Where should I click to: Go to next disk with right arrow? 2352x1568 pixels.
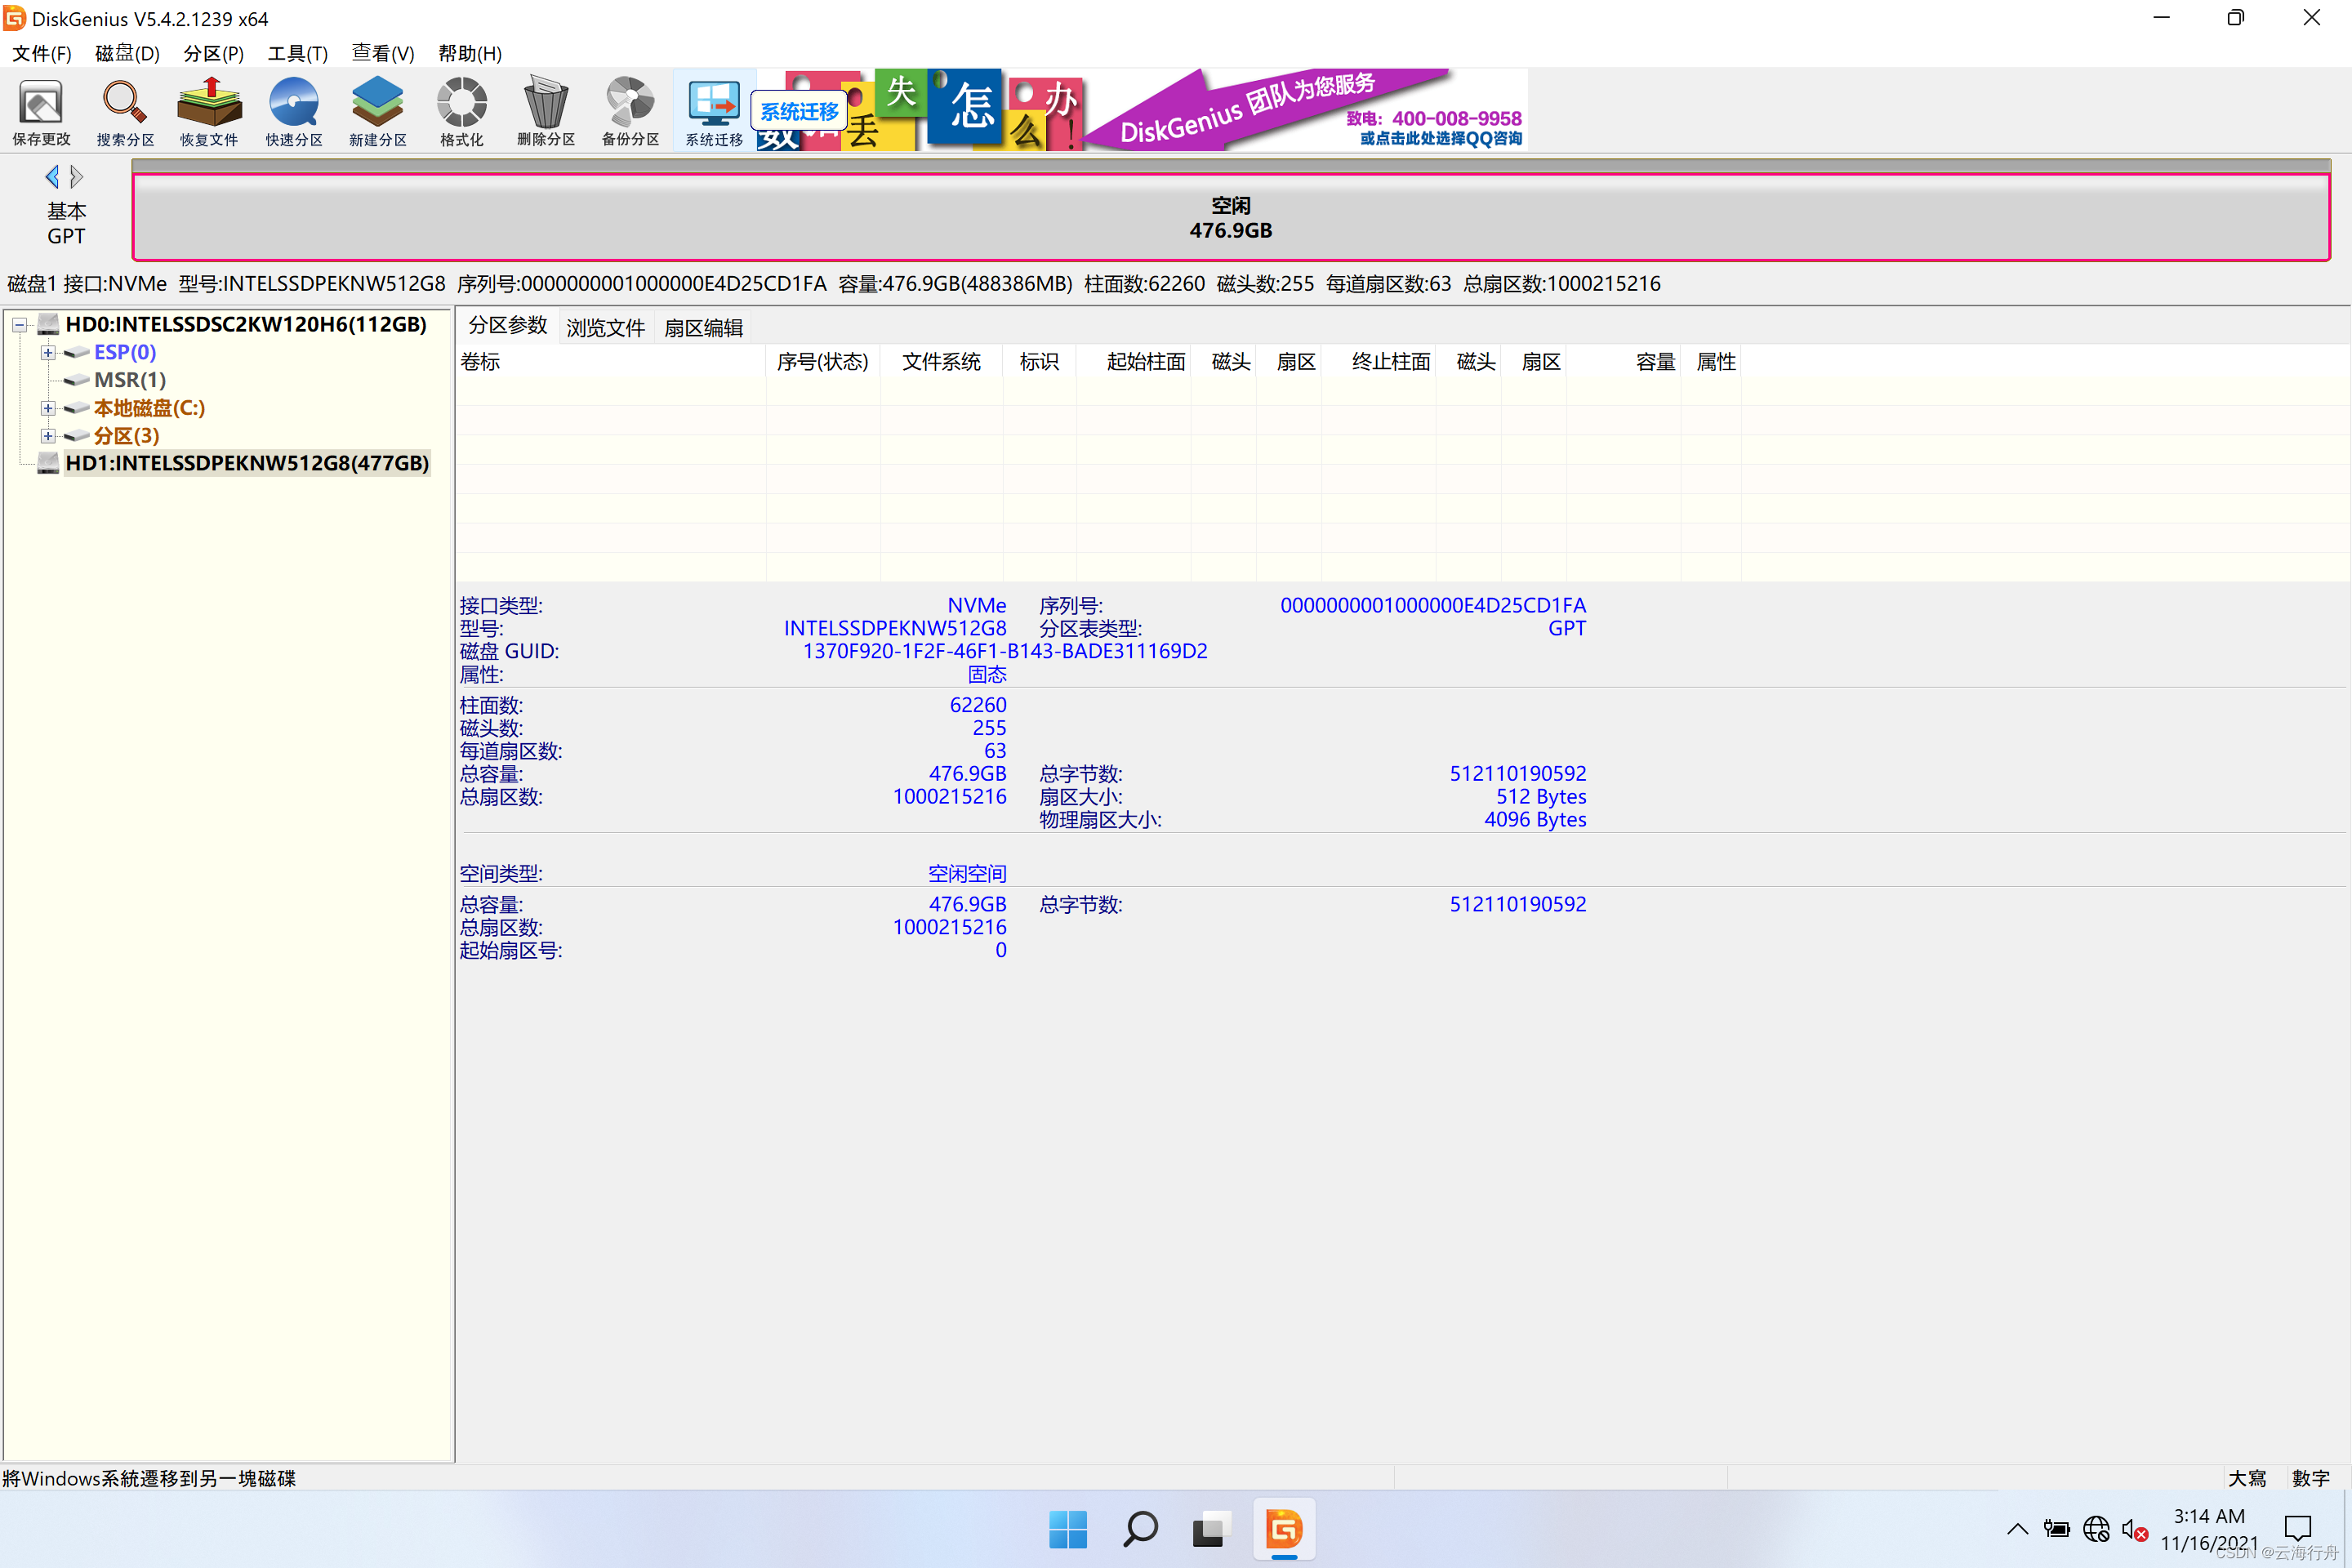click(77, 177)
